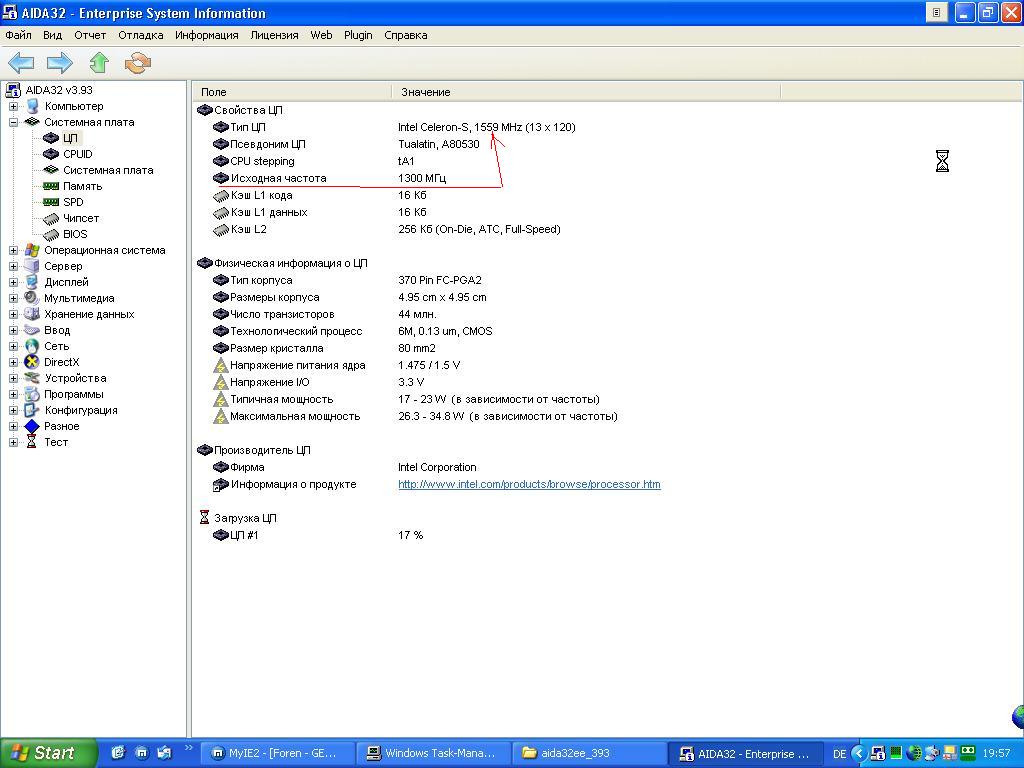
Task: Click the Устройства icon in the tree
Action: coord(32,378)
